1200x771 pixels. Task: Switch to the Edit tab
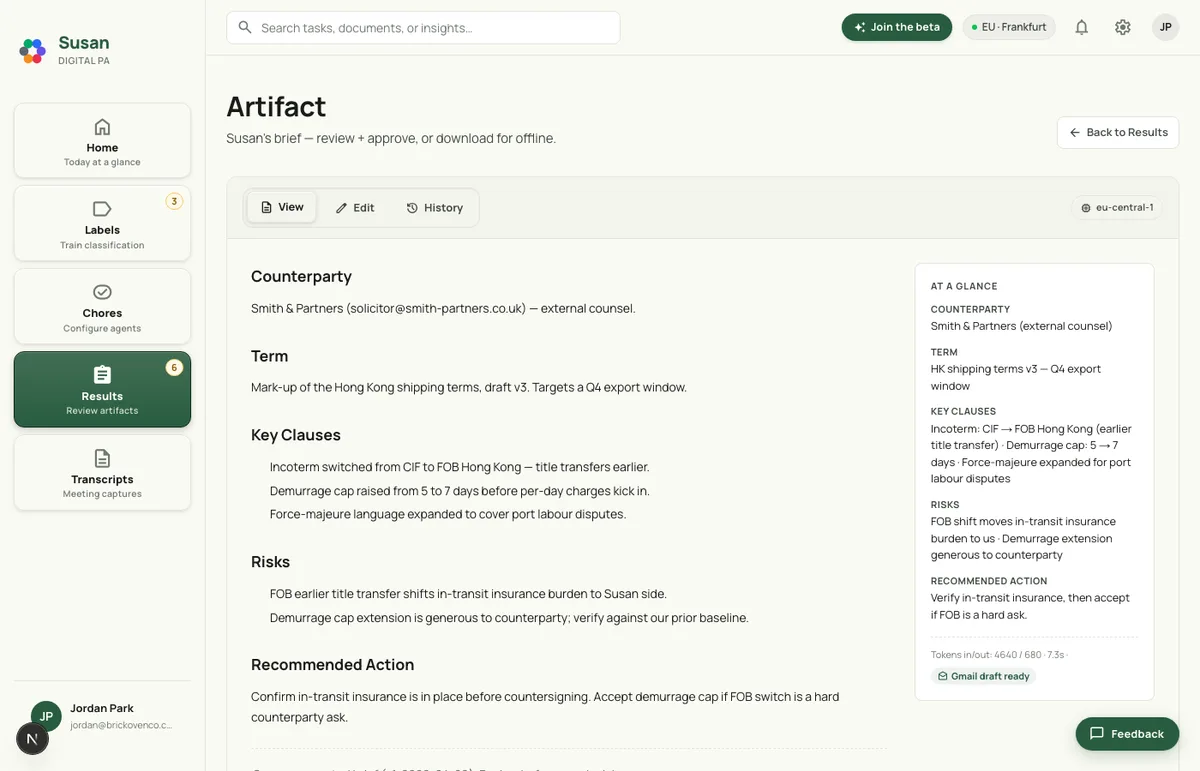[x=355, y=208]
